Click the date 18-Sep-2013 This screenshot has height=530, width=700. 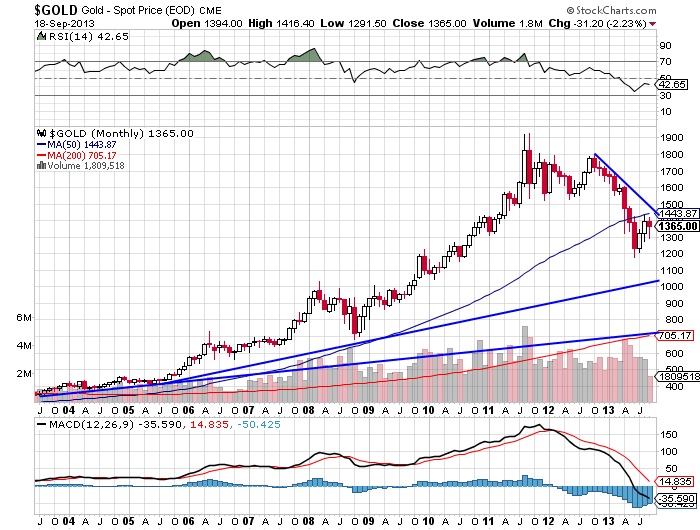click(x=65, y=23)
